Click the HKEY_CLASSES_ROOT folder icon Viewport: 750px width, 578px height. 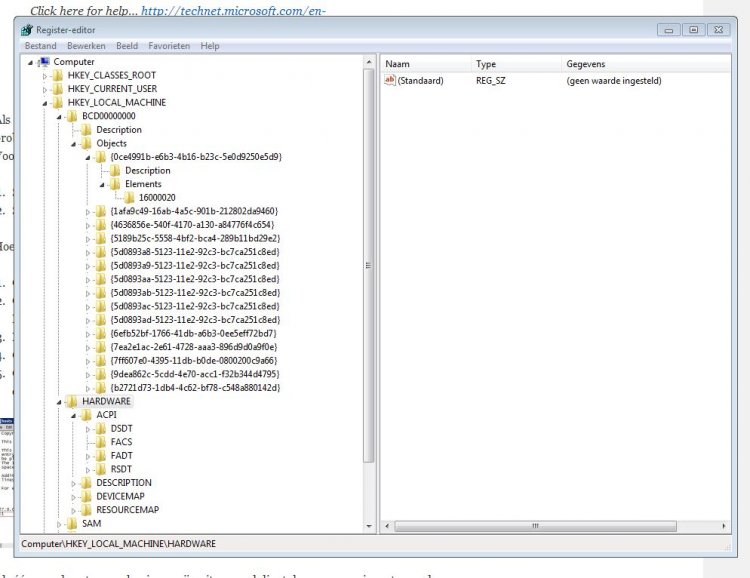(x=58, y=75)
